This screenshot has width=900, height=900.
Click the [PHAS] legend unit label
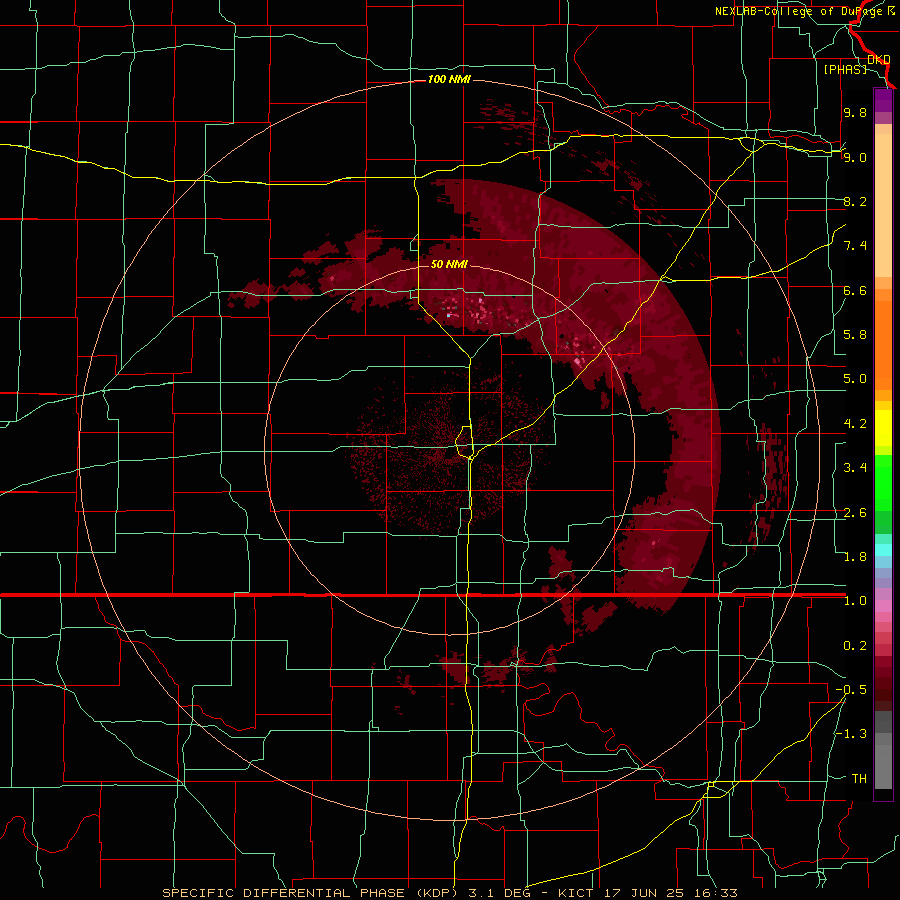845,69
